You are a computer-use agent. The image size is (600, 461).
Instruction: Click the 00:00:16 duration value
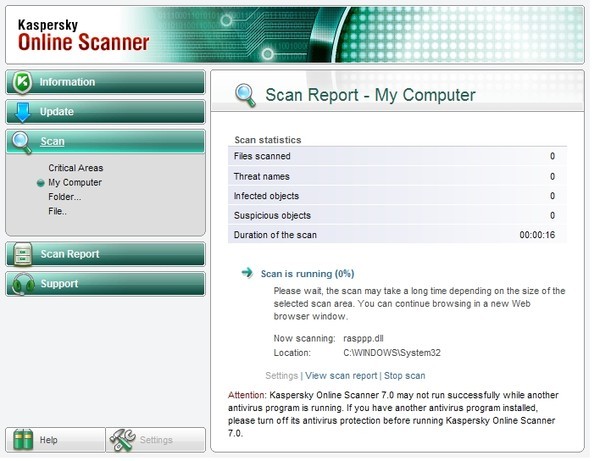(537, 235)
